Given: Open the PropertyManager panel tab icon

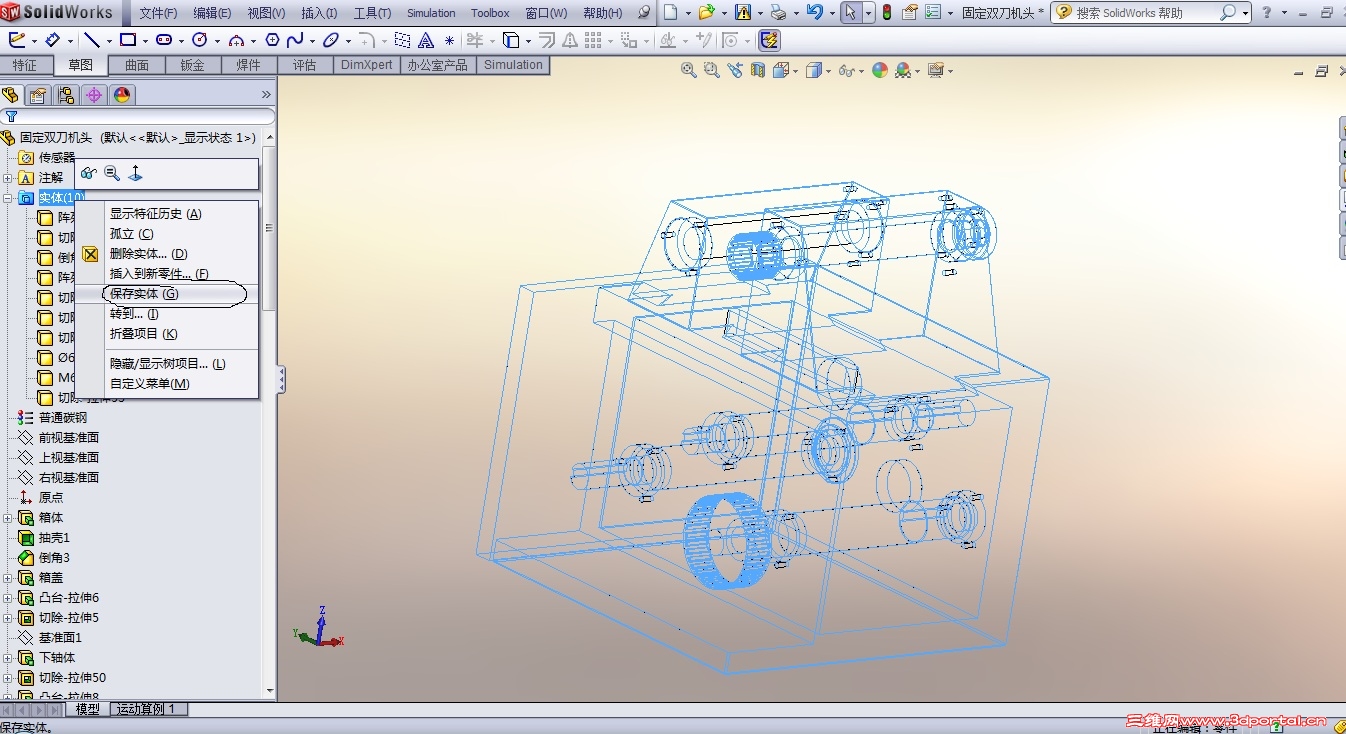Looking at the screenshot, I should tap(38, 95).
